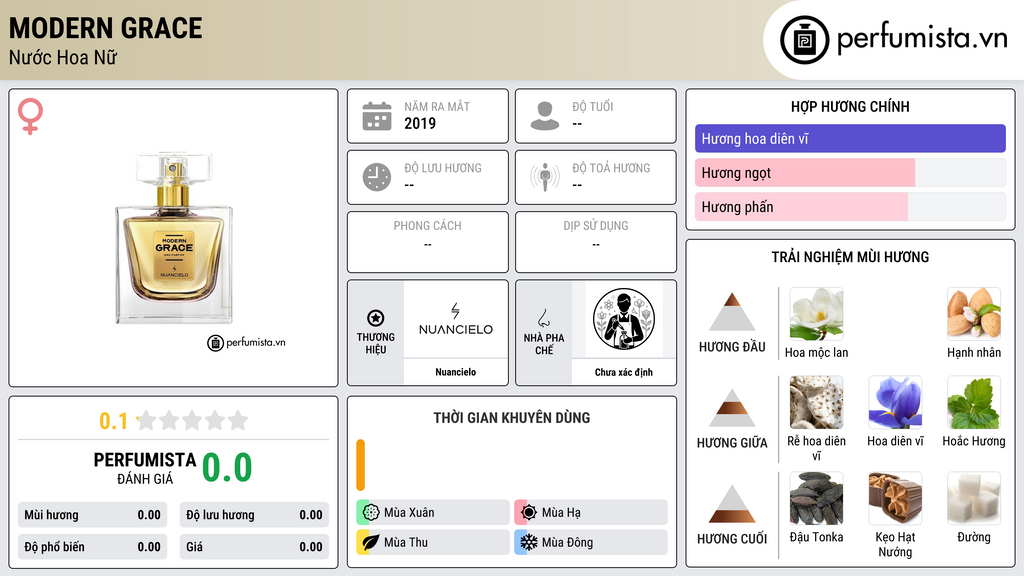
Task: Select the Hương phấn accord bar
Action: [850, 206]
